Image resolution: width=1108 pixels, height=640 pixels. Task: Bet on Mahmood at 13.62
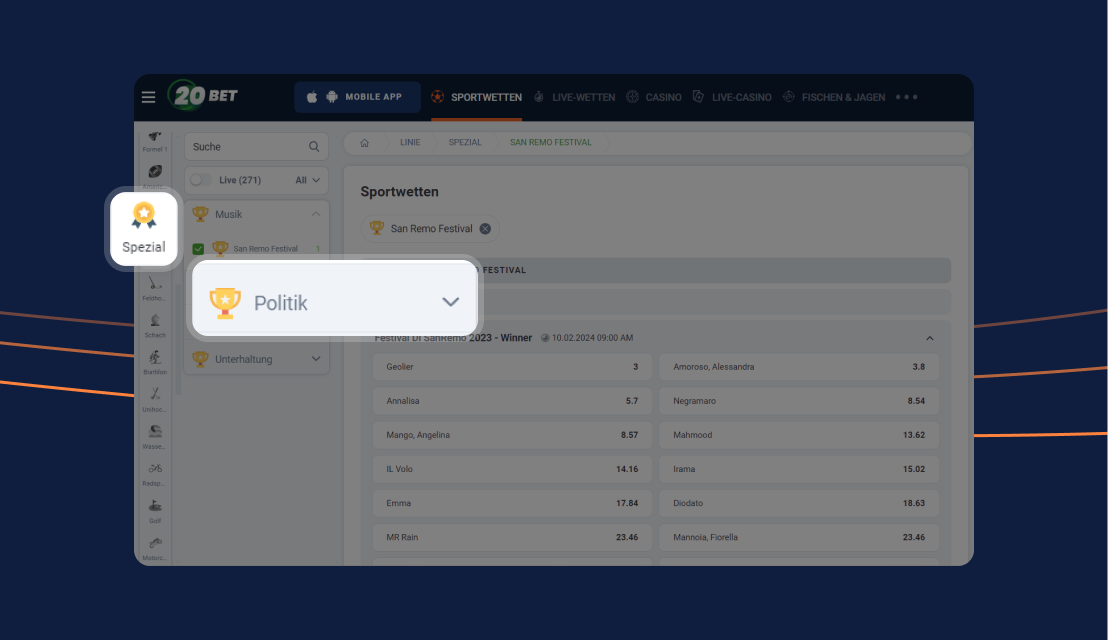click(x=799, y=435)
